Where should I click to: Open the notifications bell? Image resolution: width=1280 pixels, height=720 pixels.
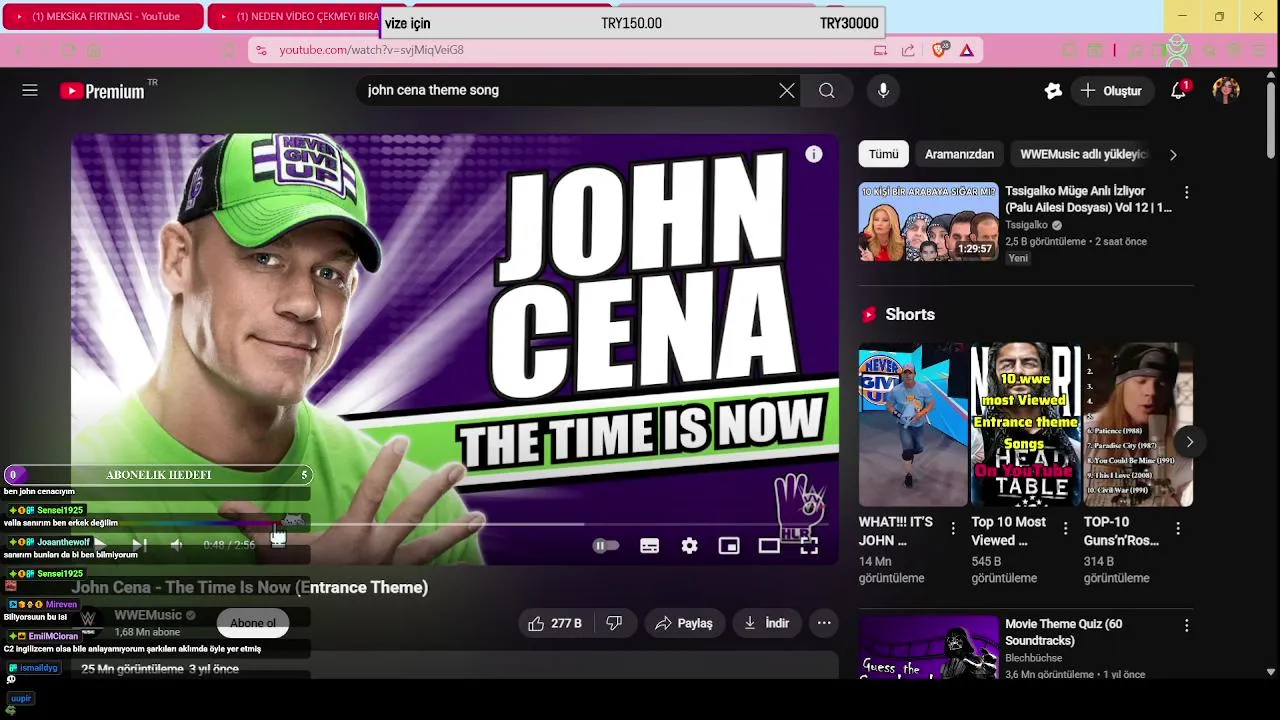(x=1178, y=91)
